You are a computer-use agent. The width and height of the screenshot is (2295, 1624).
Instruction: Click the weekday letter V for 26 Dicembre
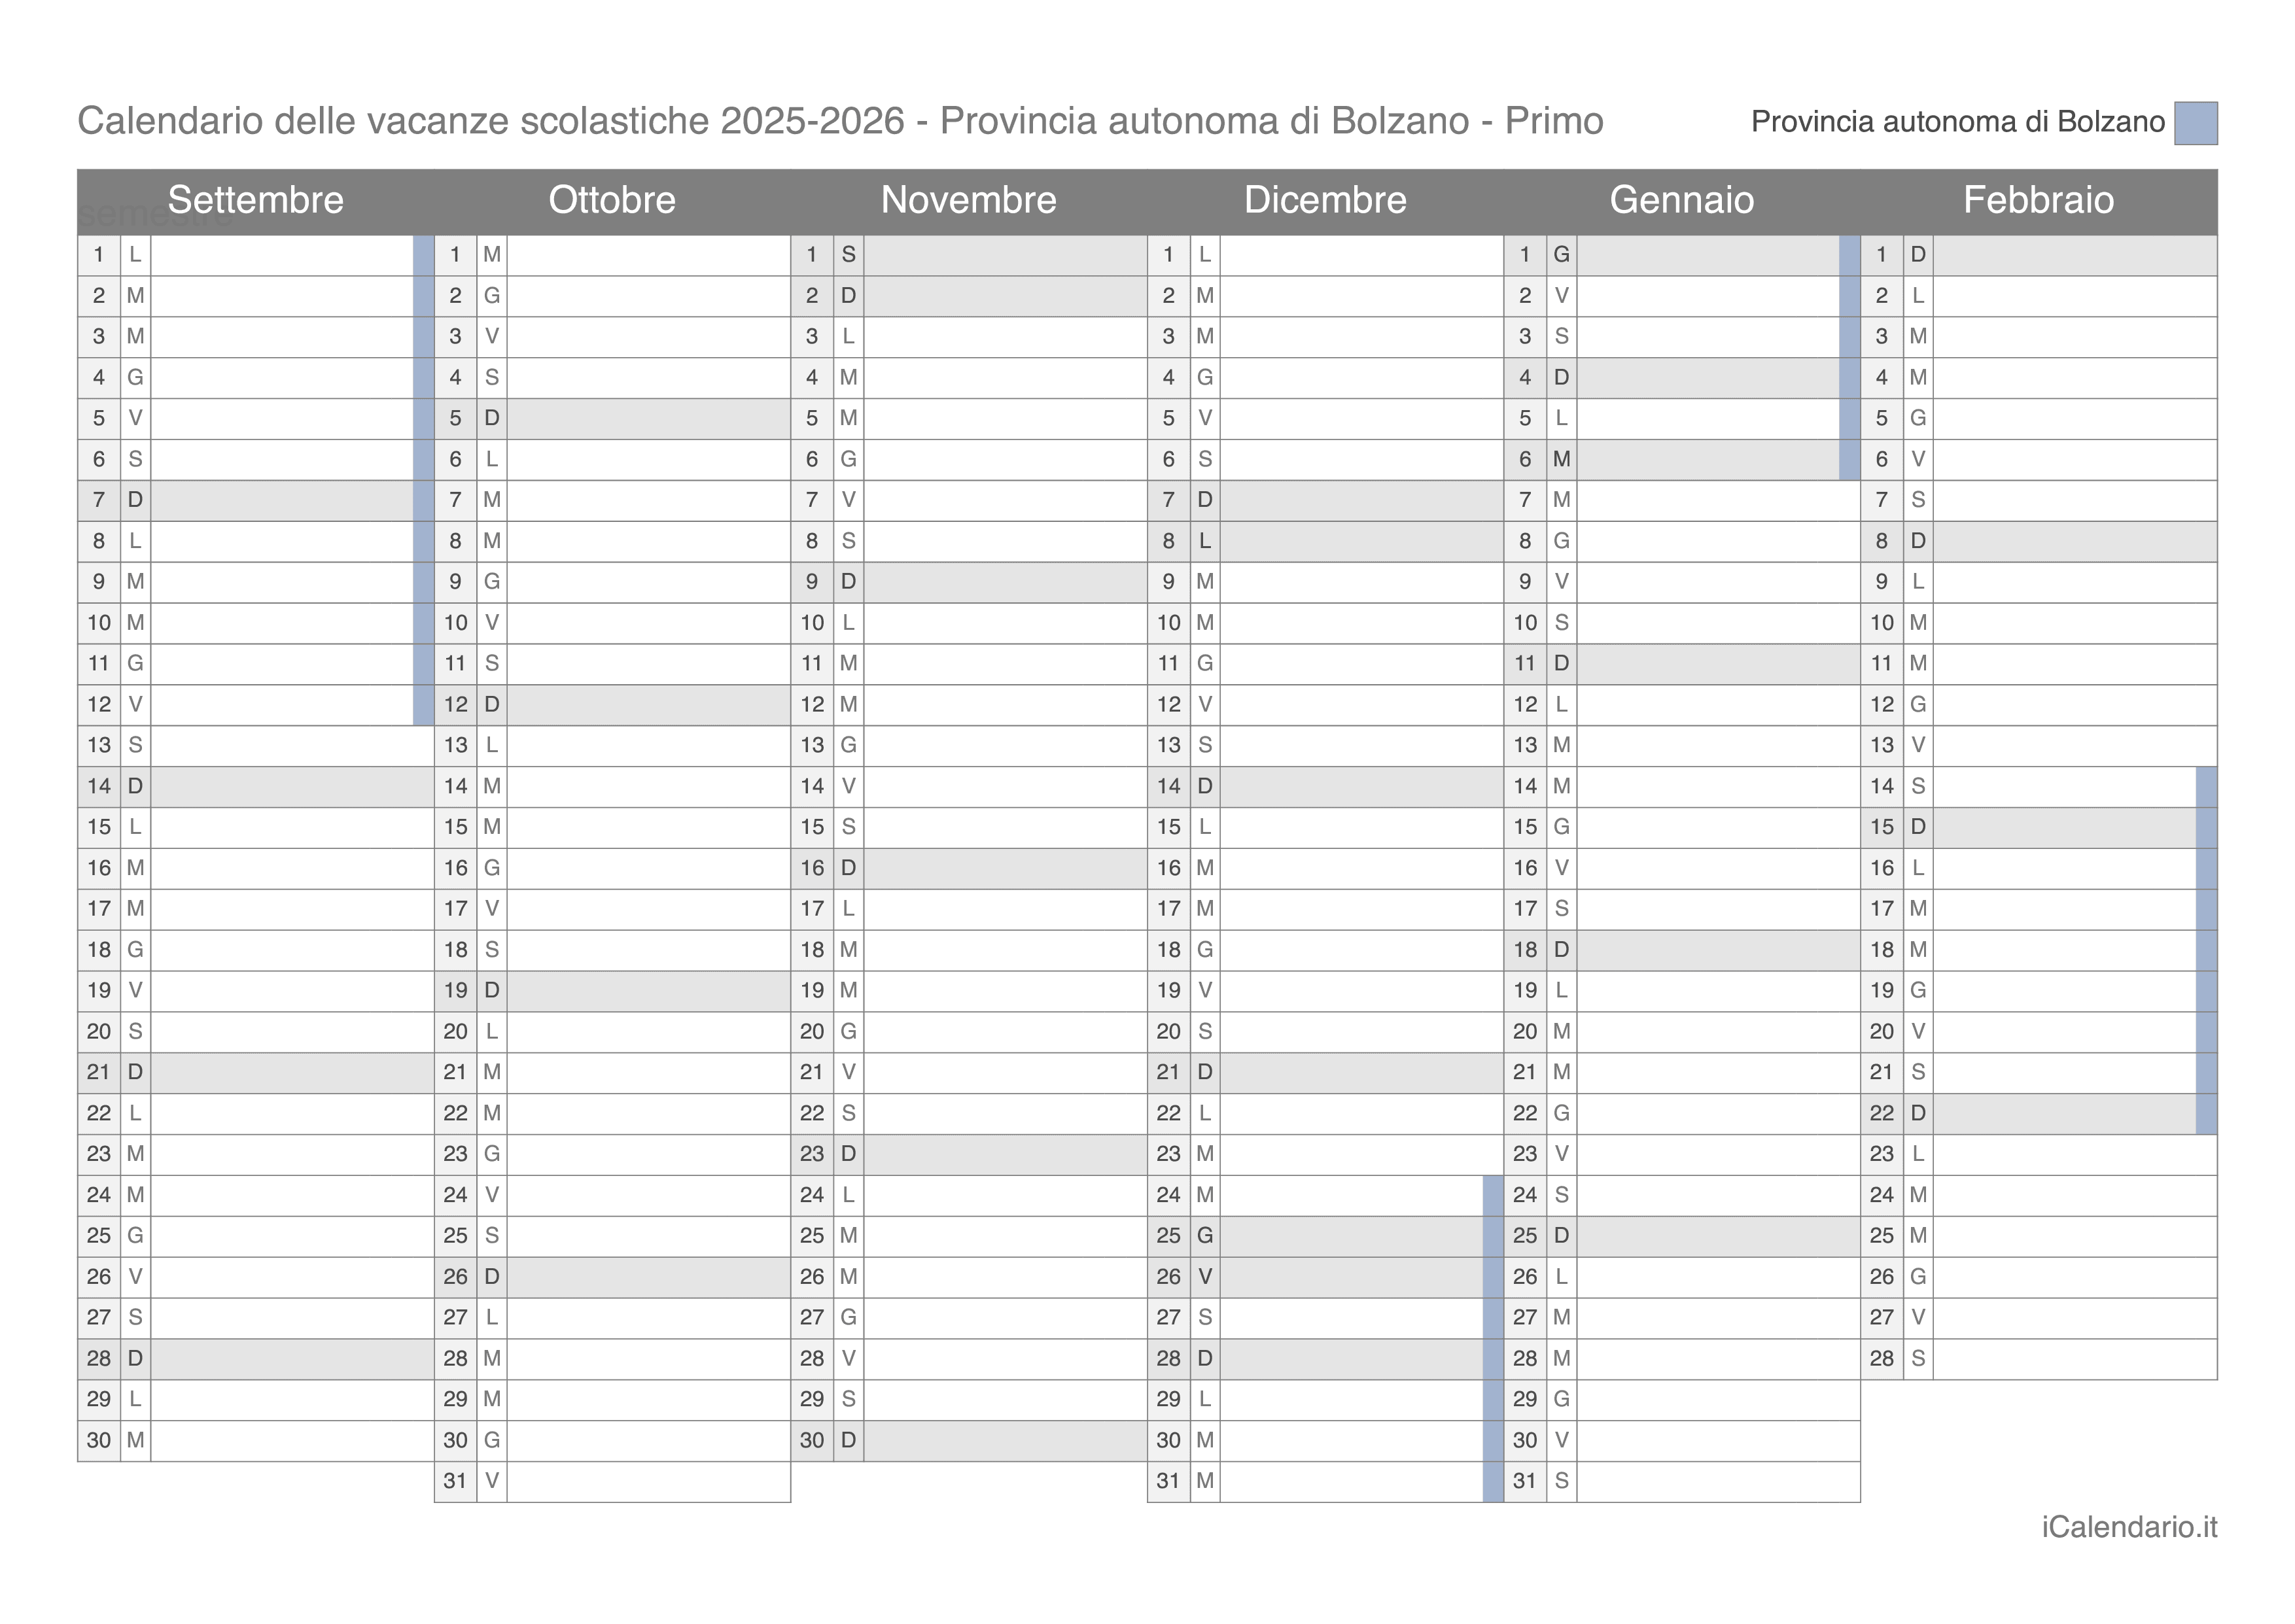pyautogui.click(x=1206, y=1278)
